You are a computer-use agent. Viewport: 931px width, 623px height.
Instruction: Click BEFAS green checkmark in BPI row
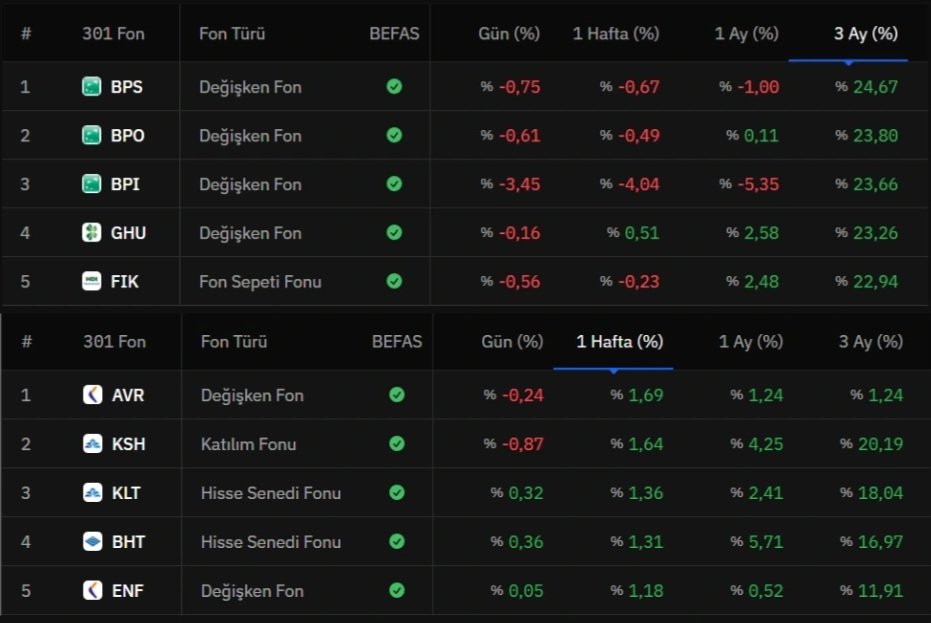pyautogui.click(x=394, y=184)
